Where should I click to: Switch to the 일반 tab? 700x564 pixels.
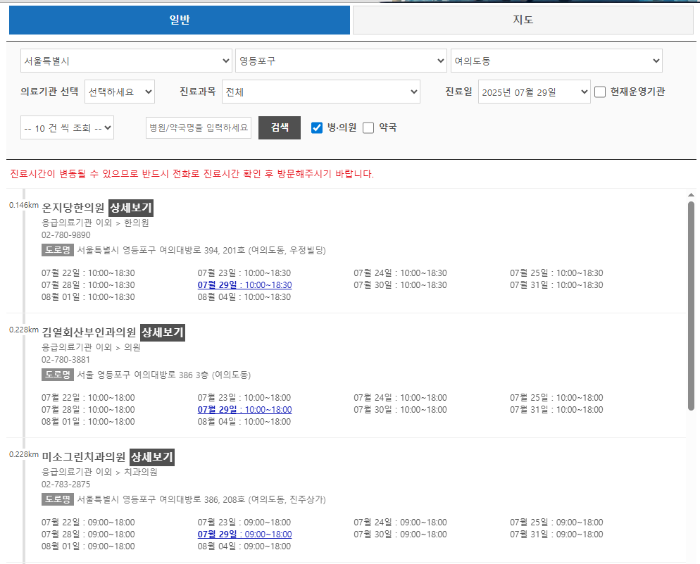tap(179, 20)
